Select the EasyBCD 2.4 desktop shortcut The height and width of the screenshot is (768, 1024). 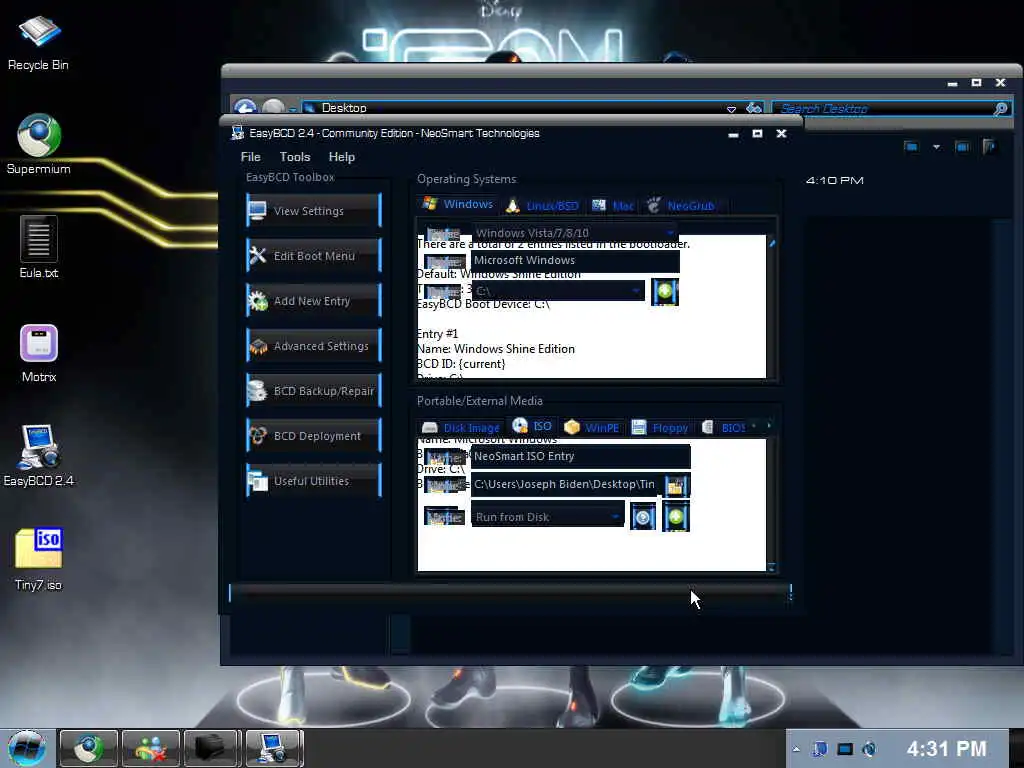pos(39,456)
